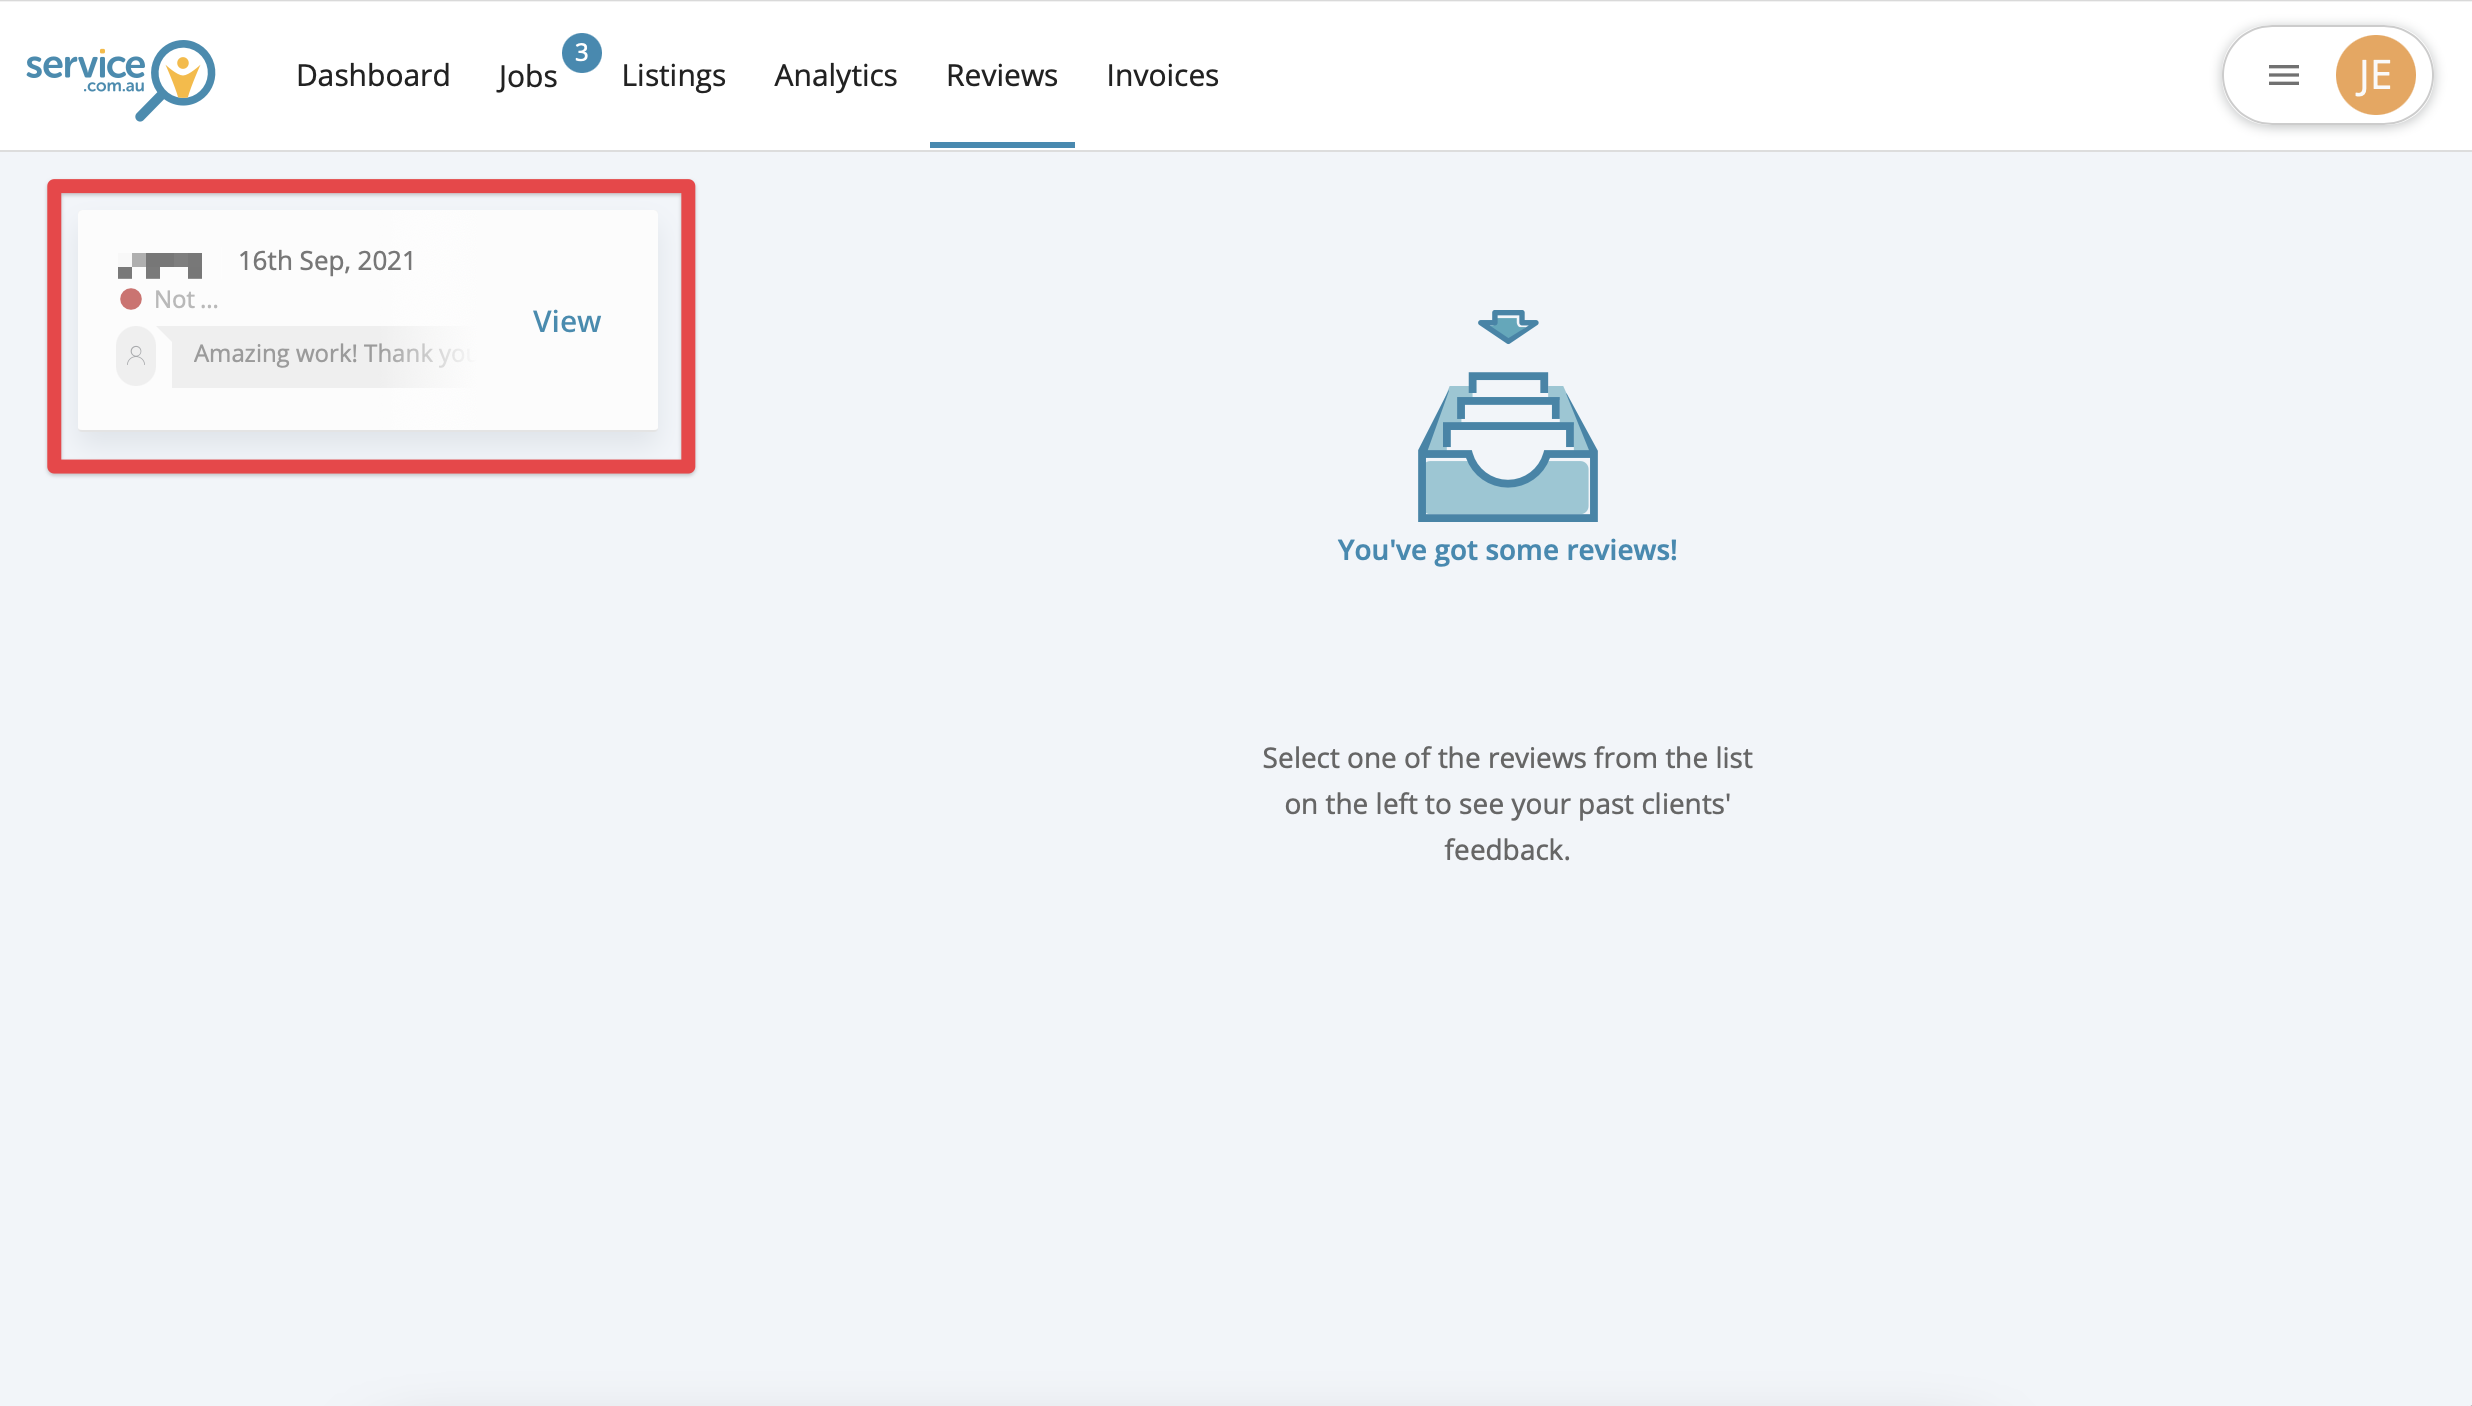Screen dimensions: 2472x1406
Task: Open the Jobs tab
Action: 527,76
